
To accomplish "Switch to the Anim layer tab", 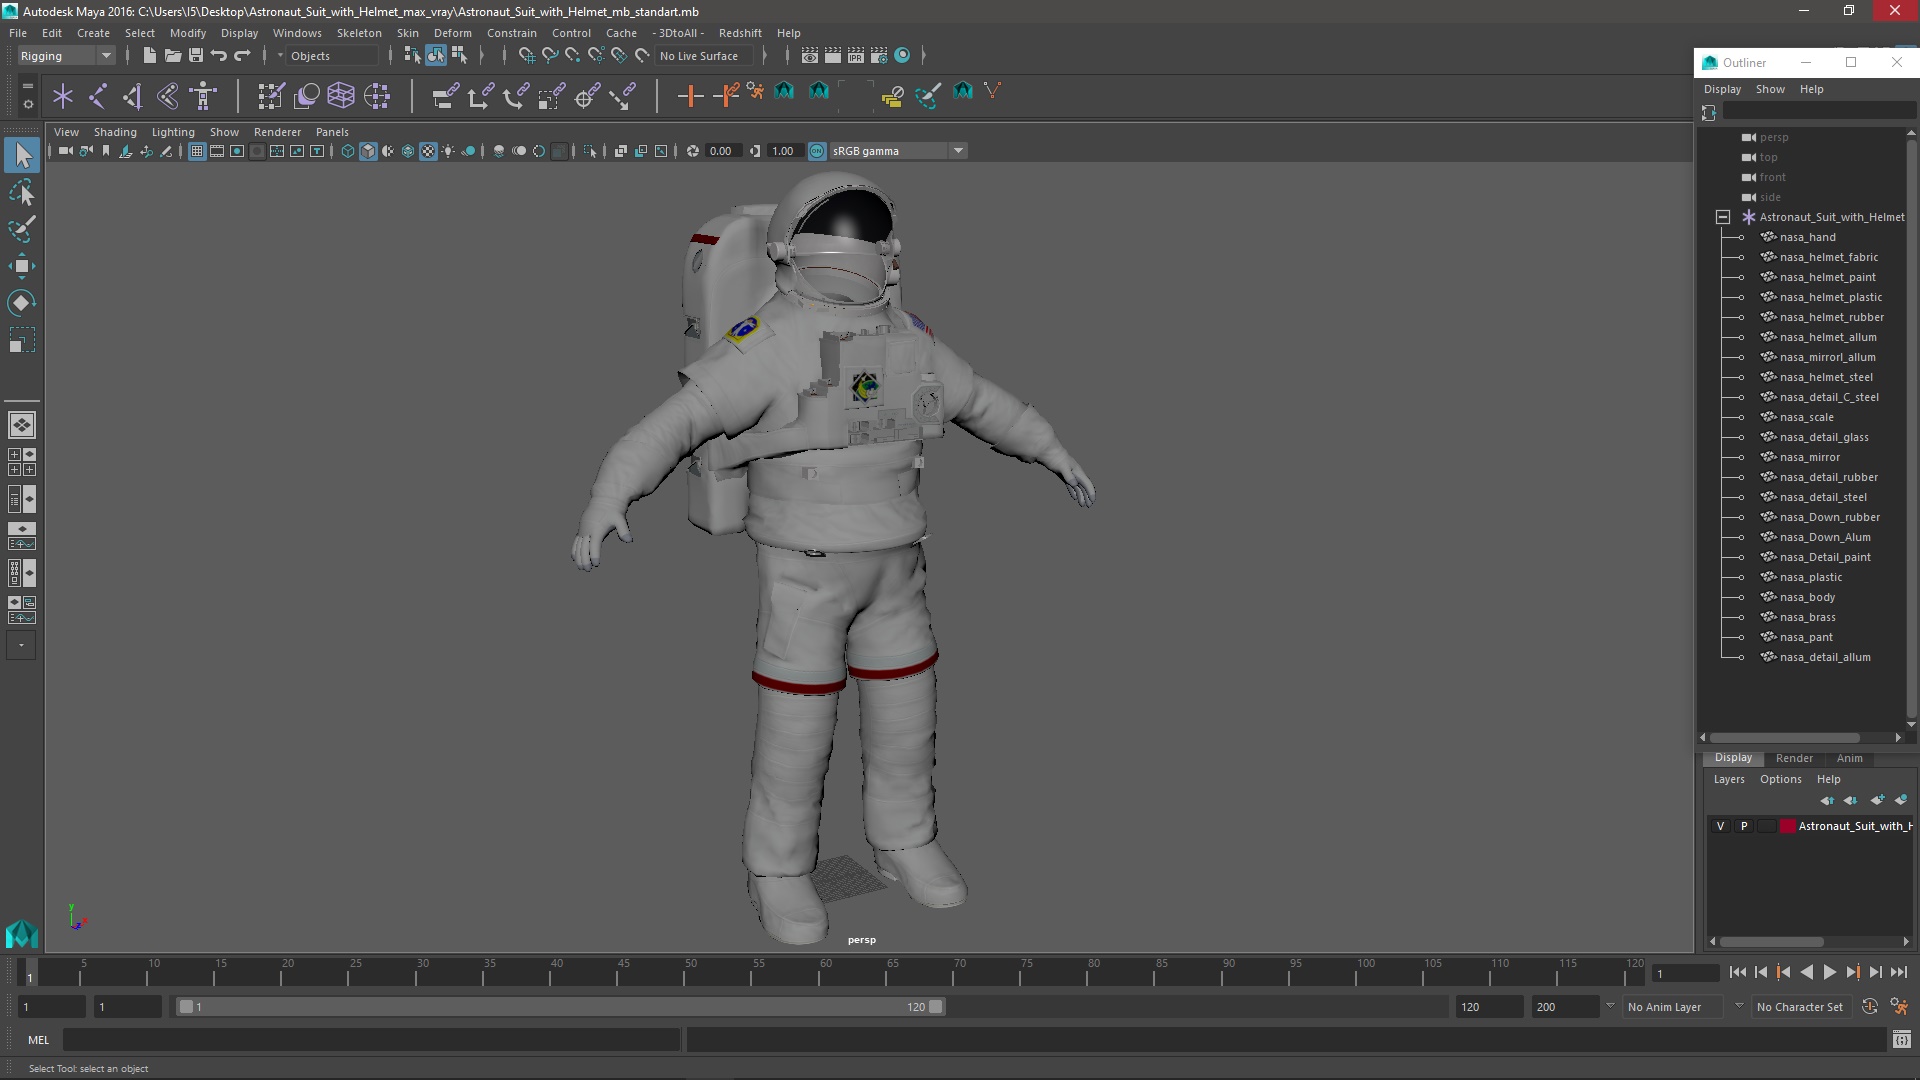I will (x=1849, y=758).
